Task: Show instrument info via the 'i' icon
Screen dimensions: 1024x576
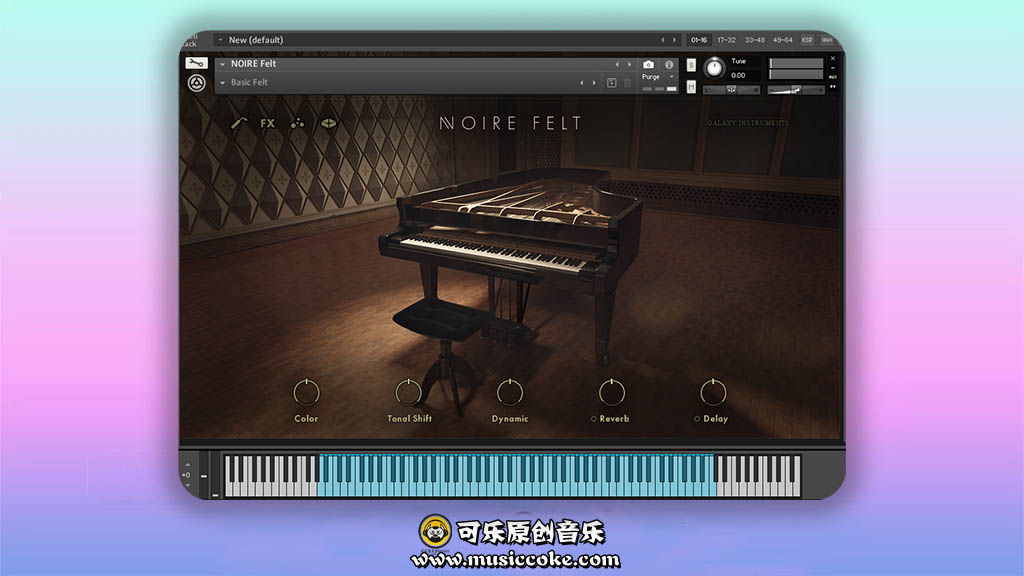Action: click(x=669, y=64)
